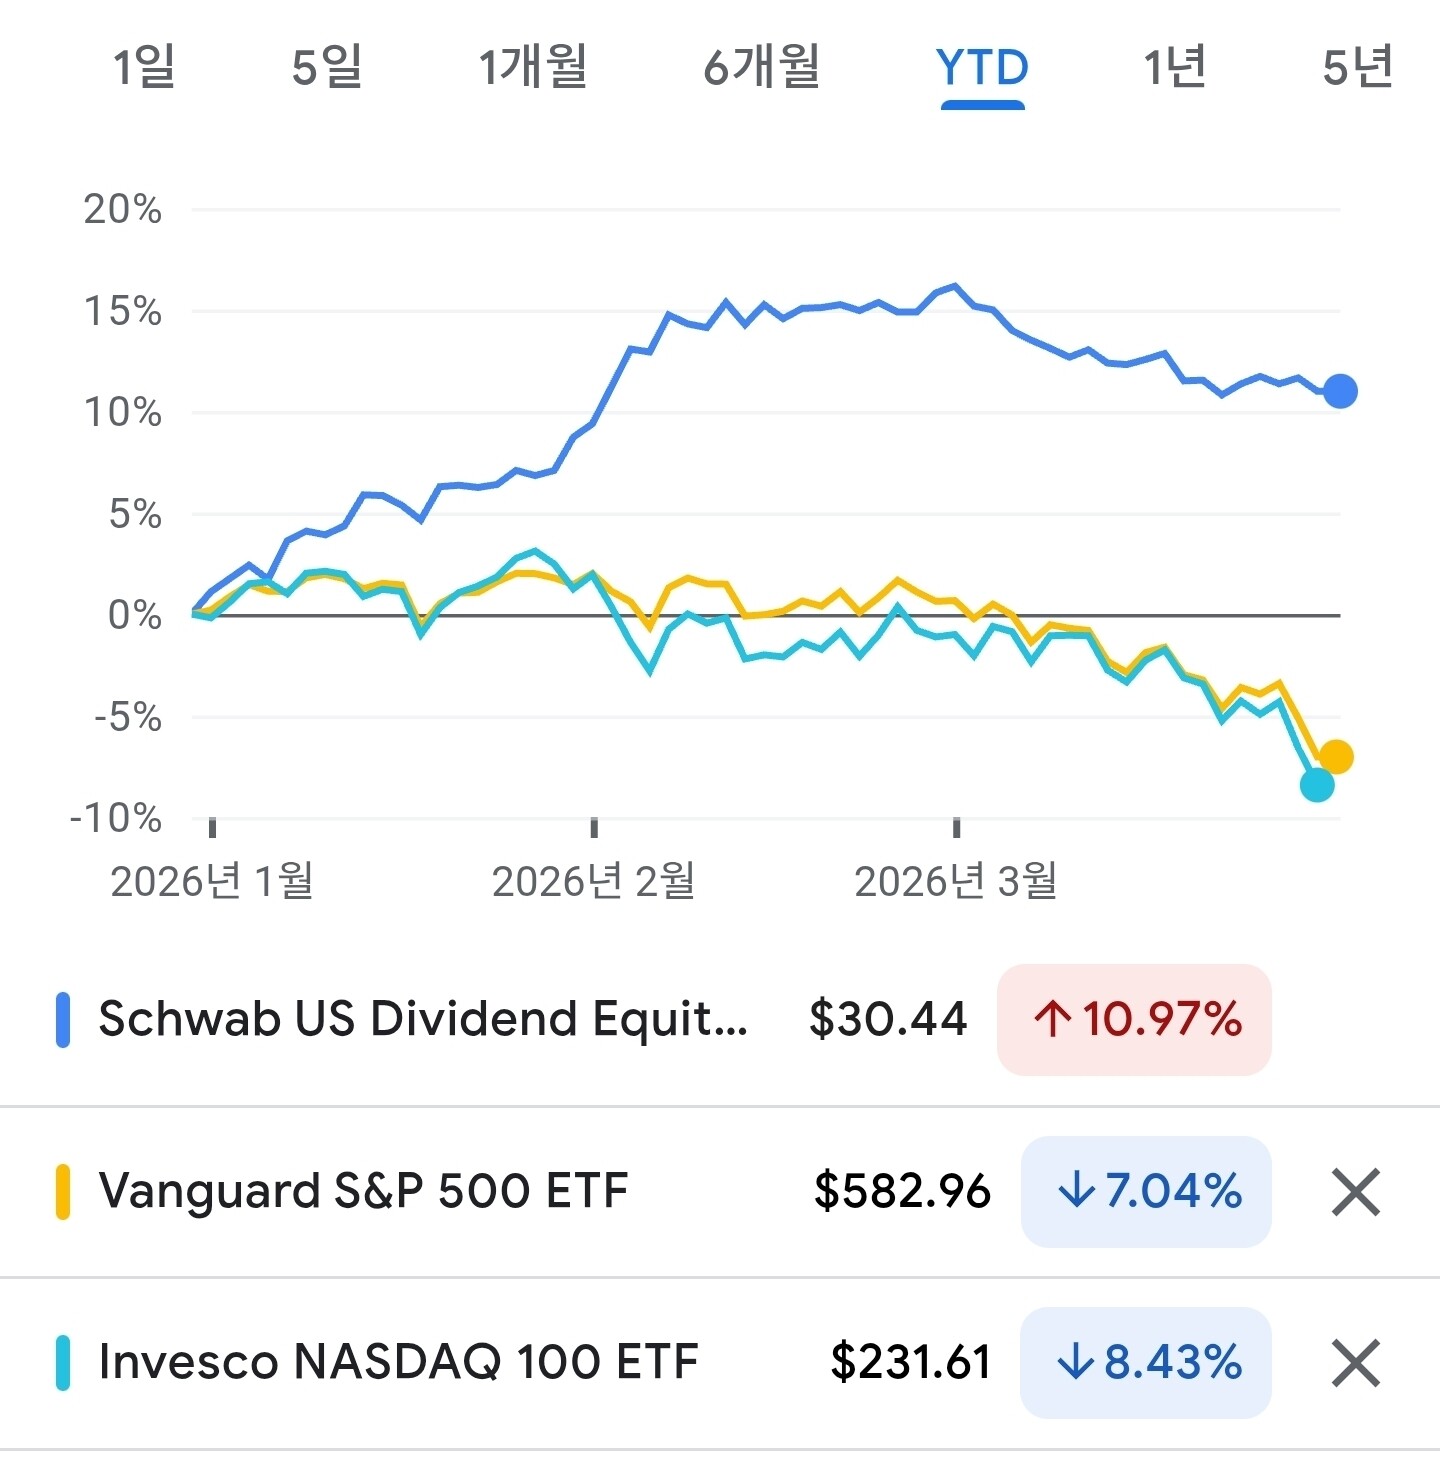Click the blue Schwab color indicator bar
This screenshot has height=1467, width=1440.
point(63,1020)
